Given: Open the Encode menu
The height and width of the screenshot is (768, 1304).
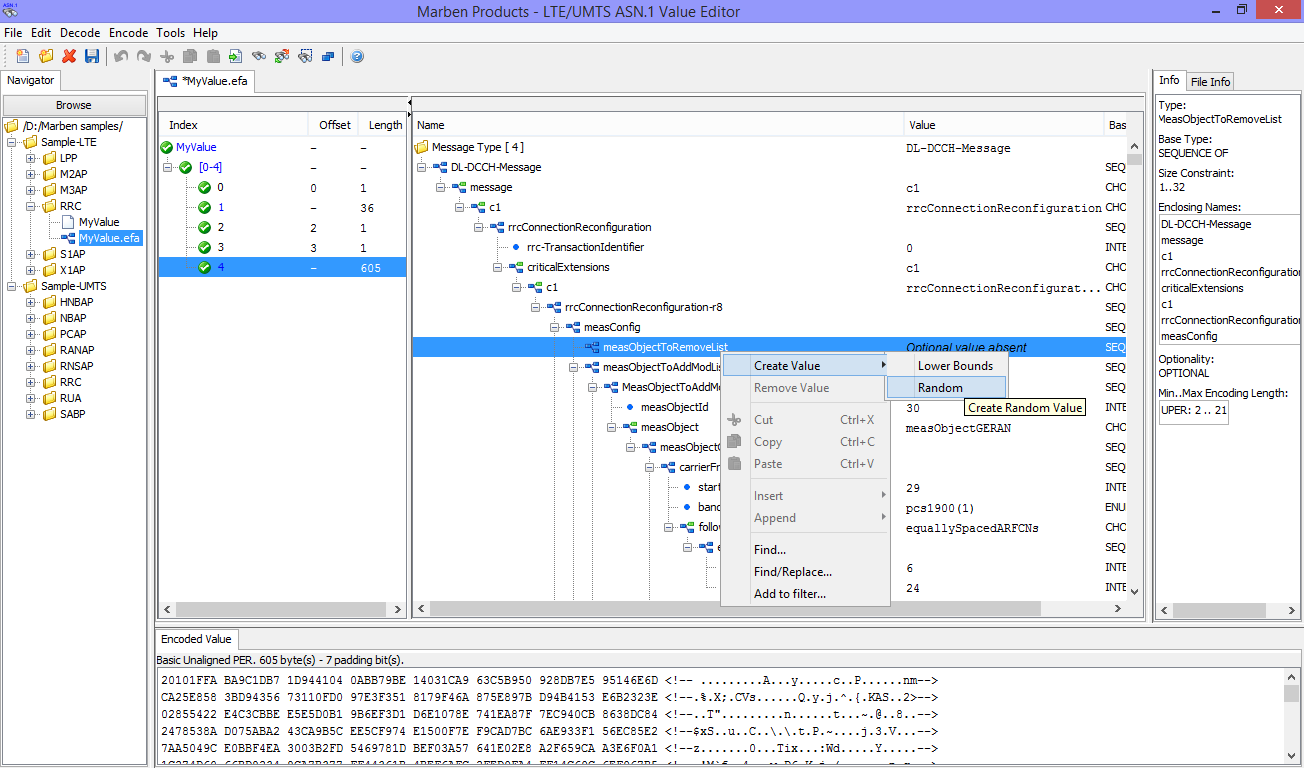Looking at the screenshot, I should 128,33.
